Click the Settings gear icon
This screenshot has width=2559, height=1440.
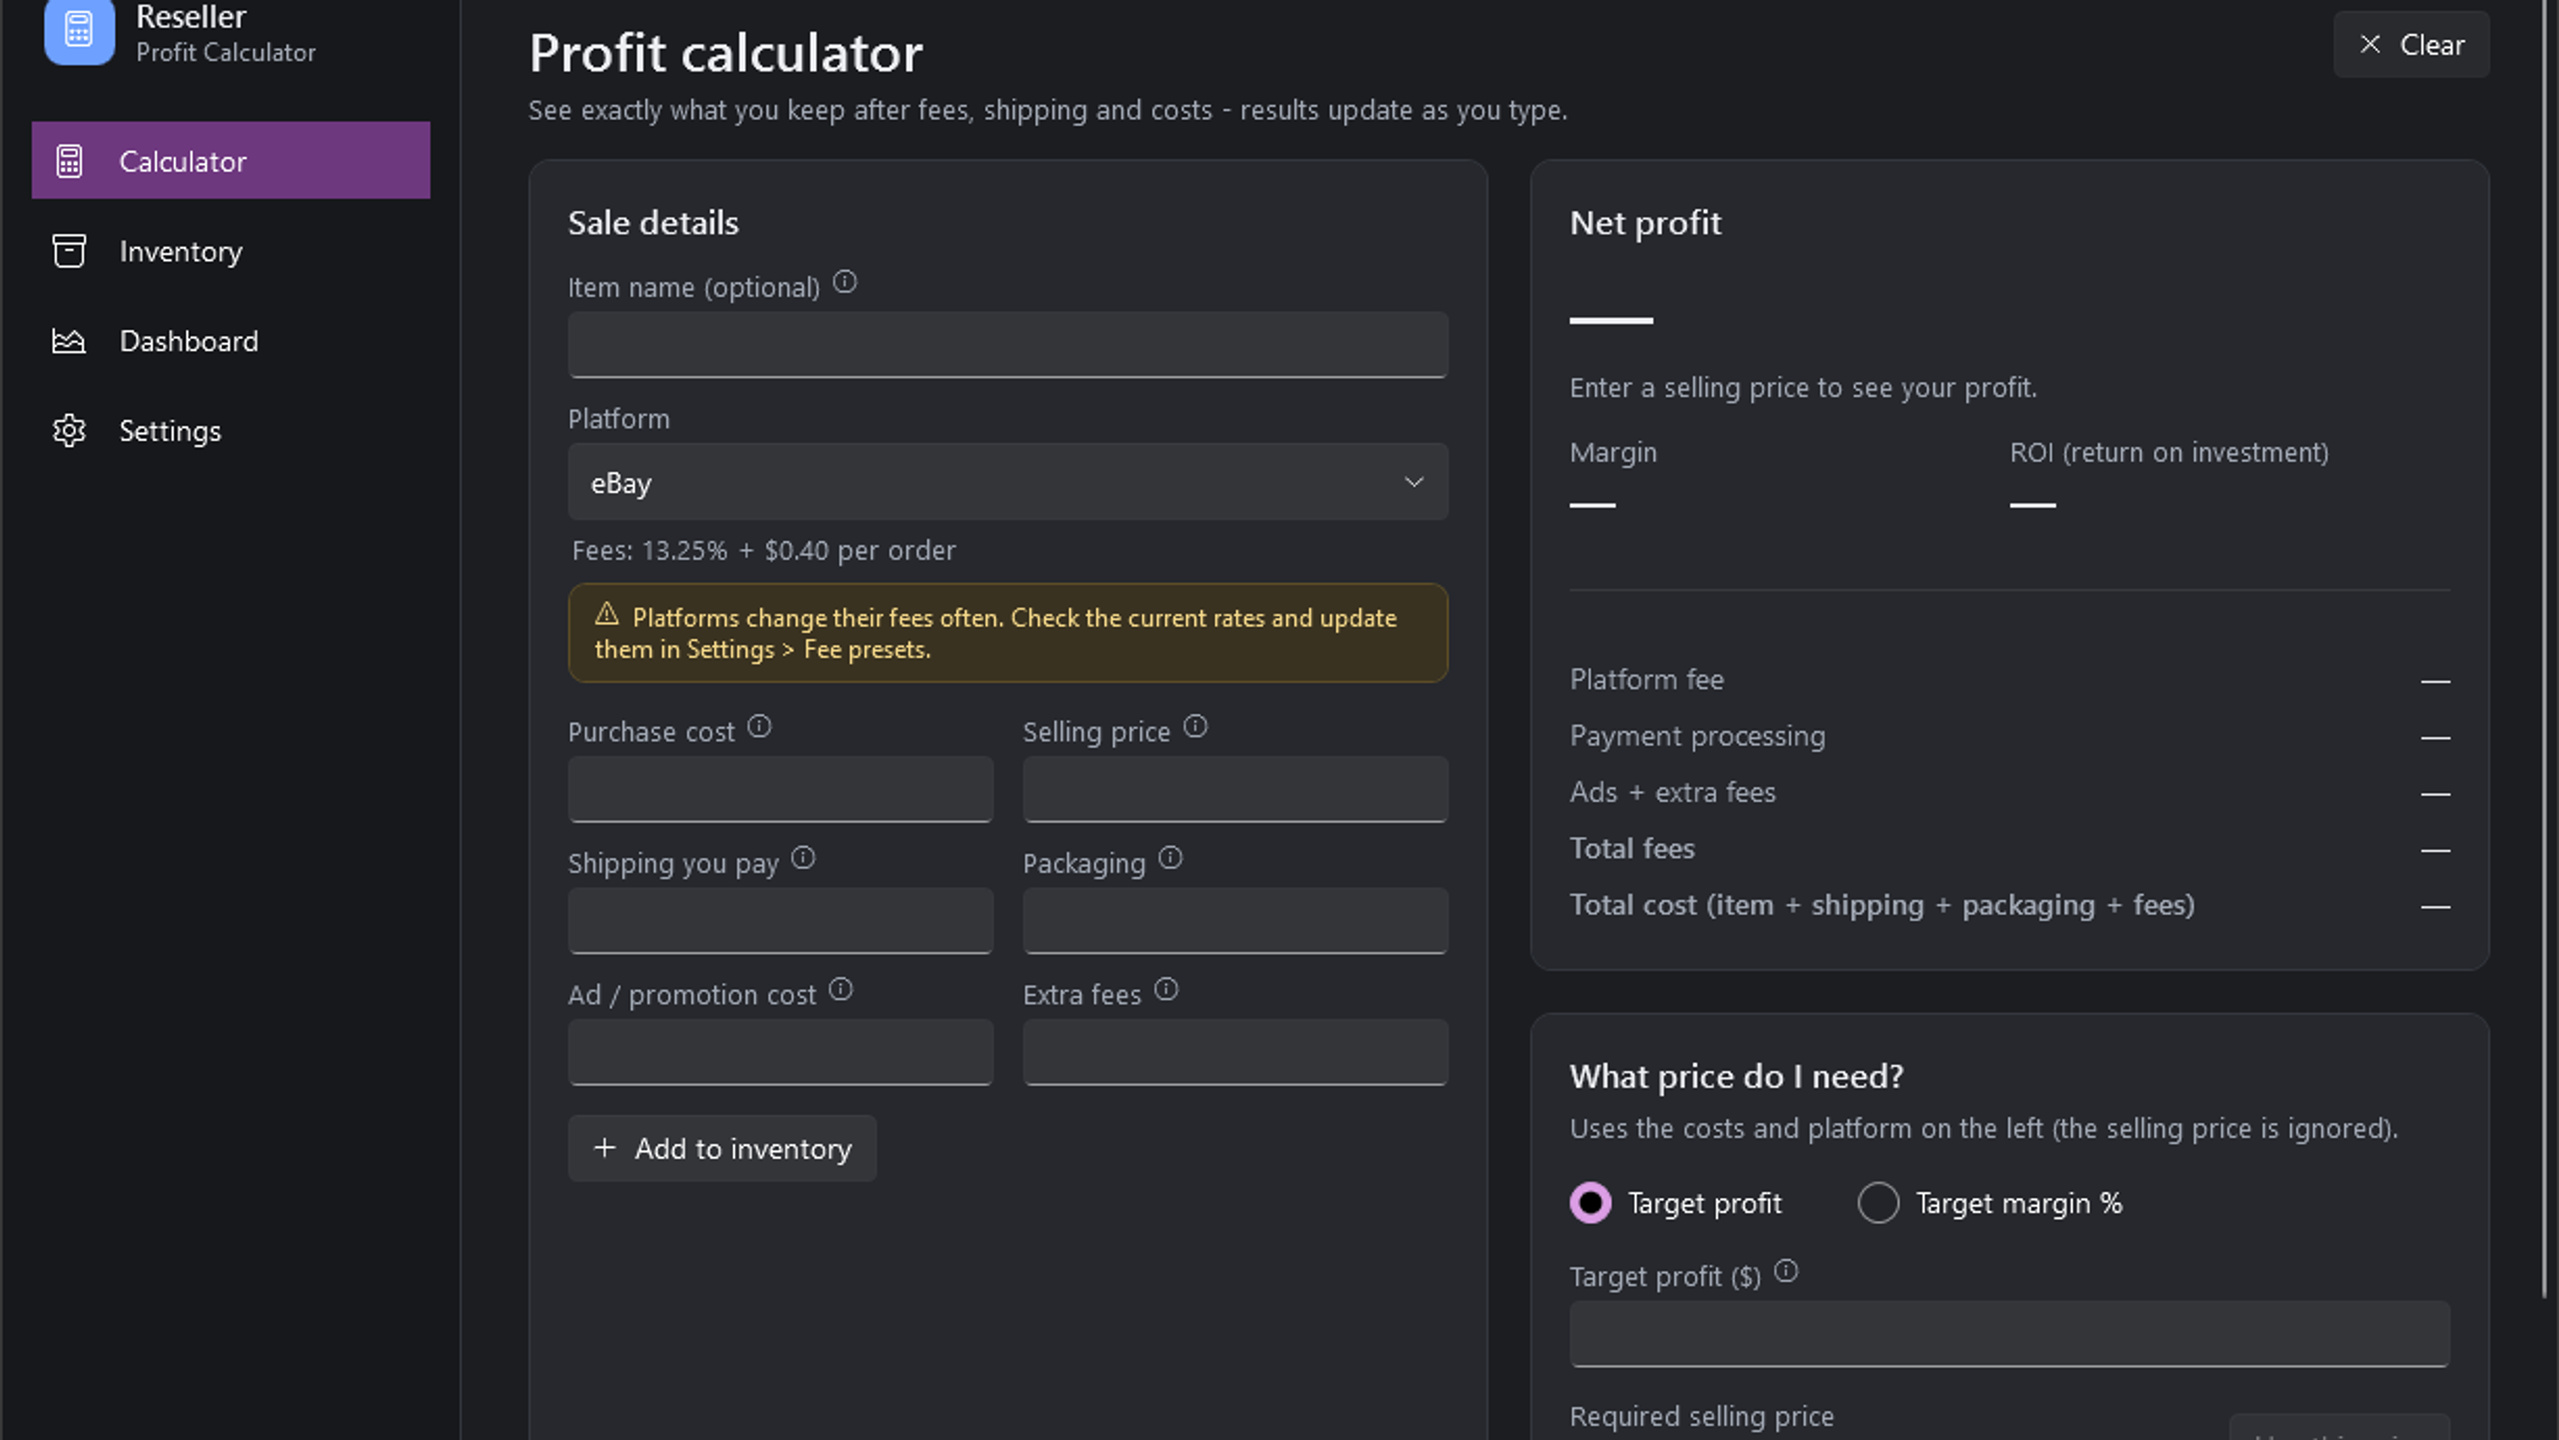[x=69, y=431]
